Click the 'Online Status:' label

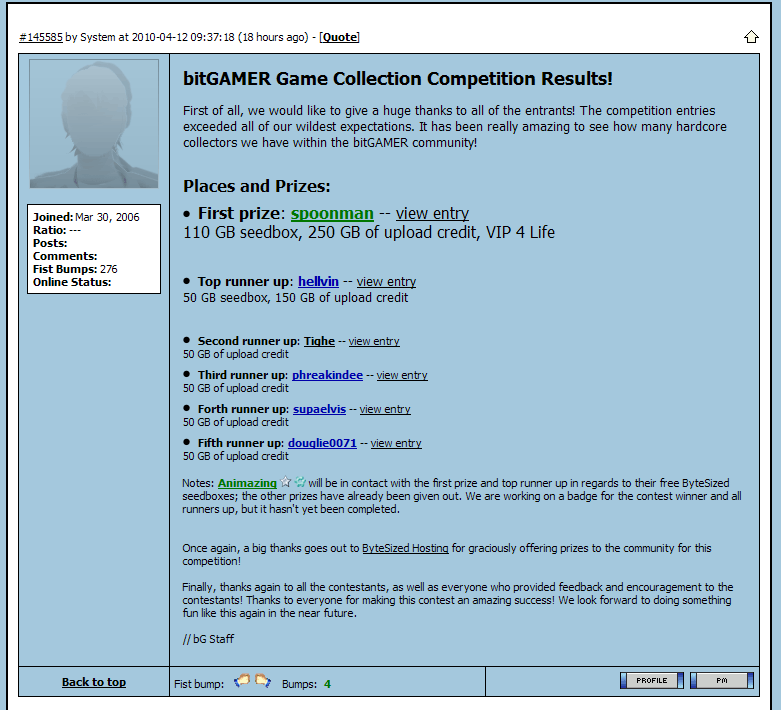click(72, 282)
